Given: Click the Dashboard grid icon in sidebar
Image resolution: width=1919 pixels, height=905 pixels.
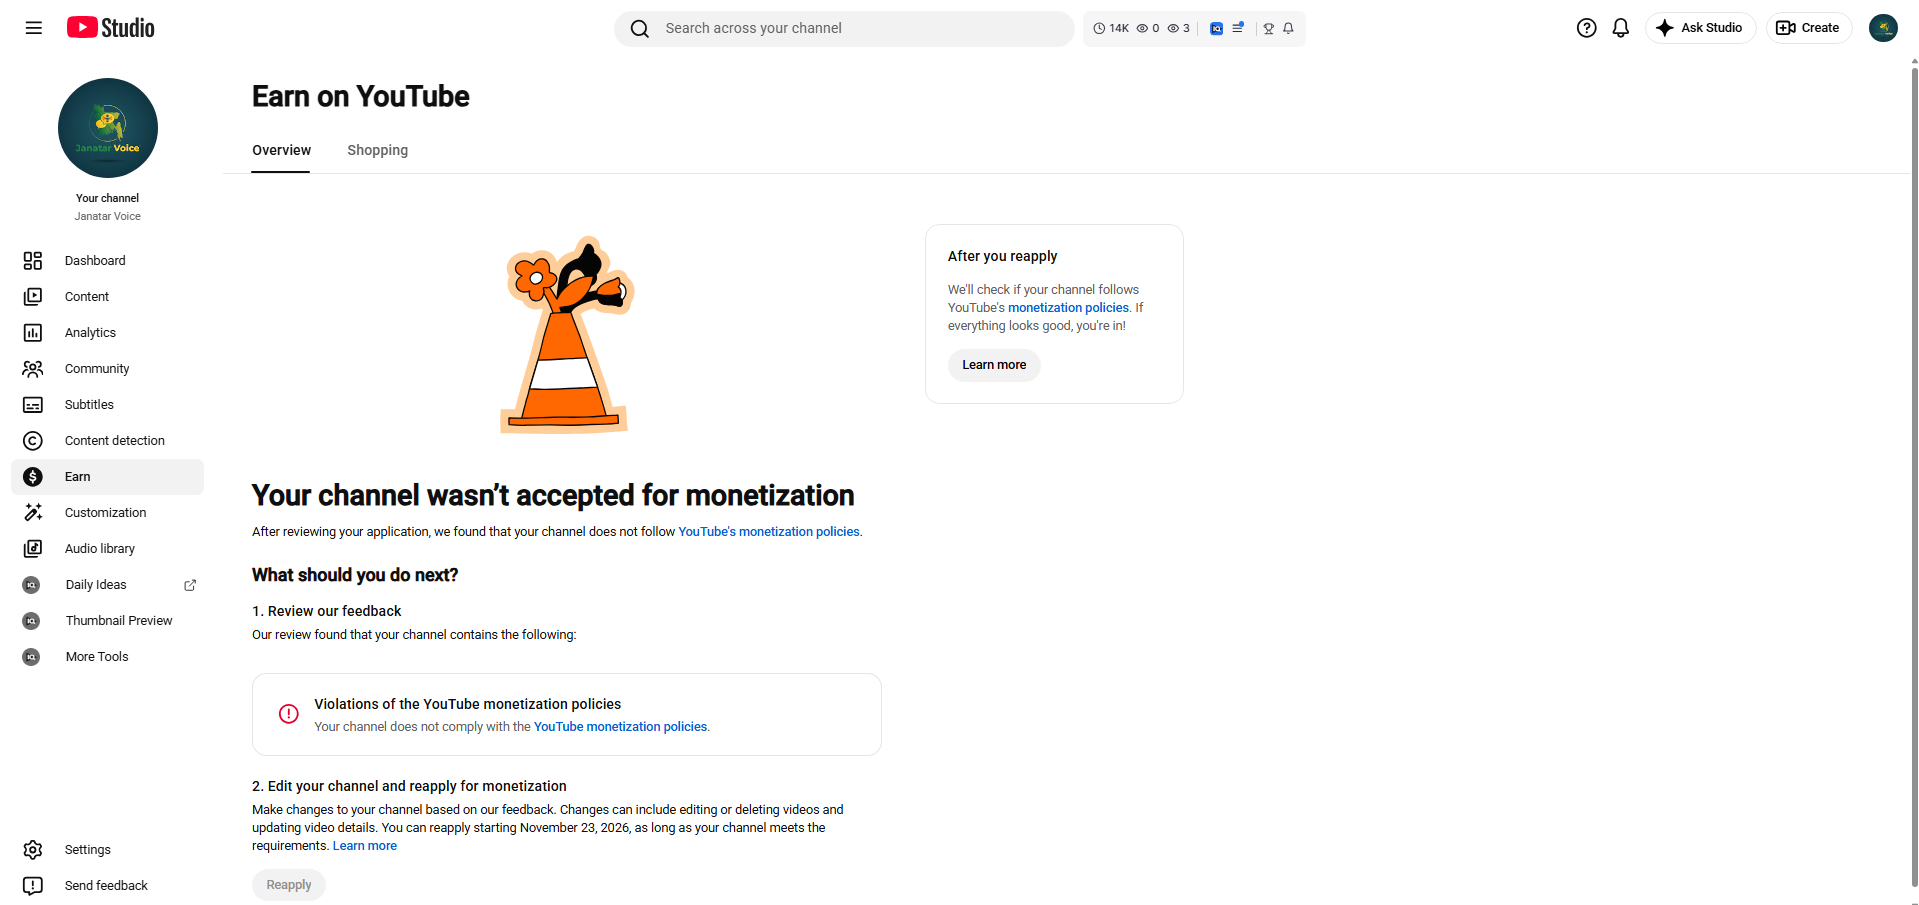Looking at the screenshot, I should coord(33,261).
